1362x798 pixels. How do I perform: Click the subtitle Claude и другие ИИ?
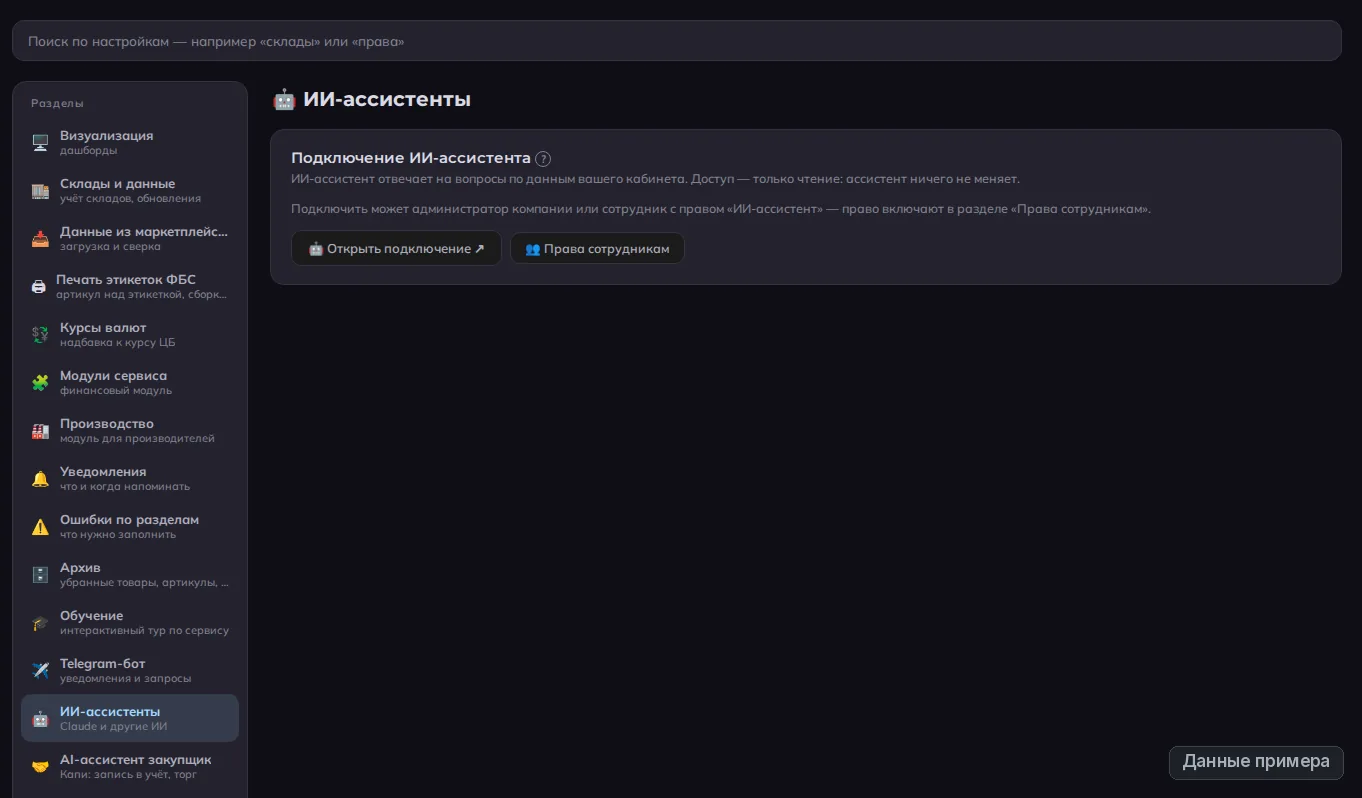click(x=113, y=727)
